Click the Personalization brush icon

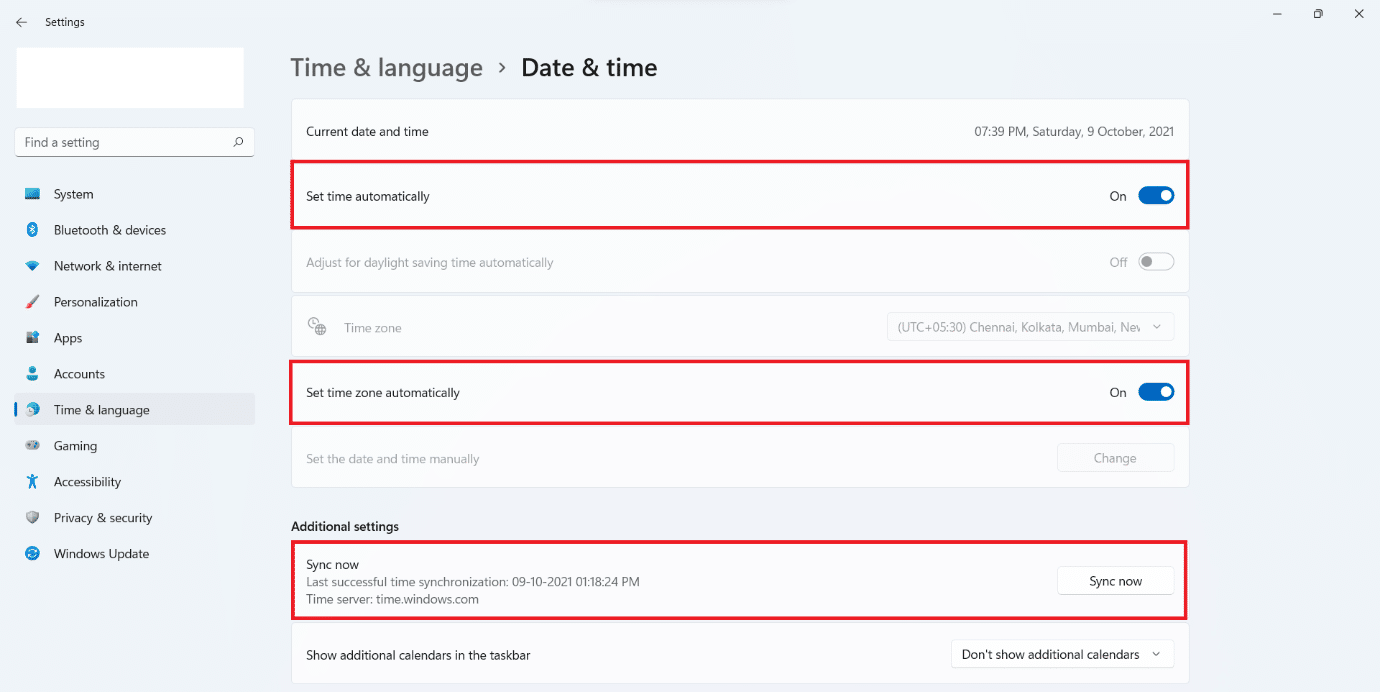33,302
